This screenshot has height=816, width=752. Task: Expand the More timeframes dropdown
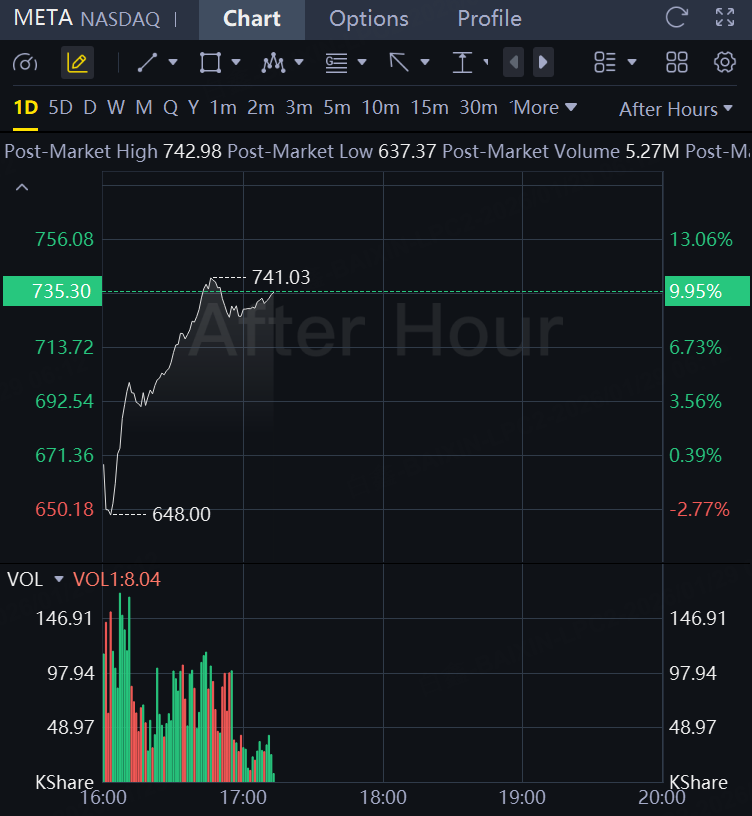546,107
